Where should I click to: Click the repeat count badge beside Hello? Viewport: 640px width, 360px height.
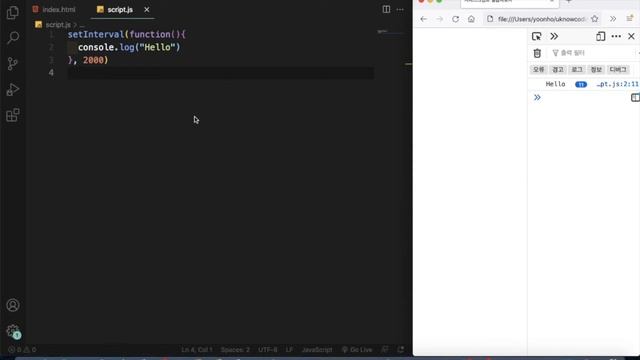point(581,84)
